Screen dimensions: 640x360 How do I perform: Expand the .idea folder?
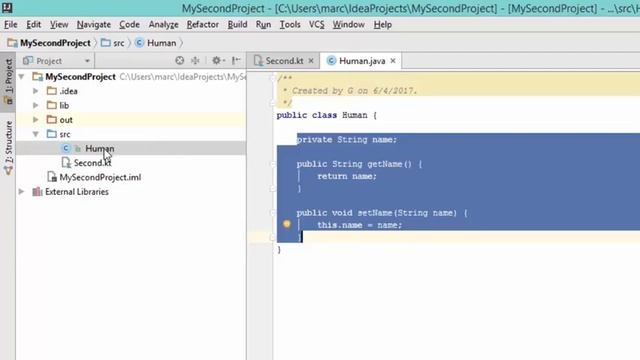point(36,91)
